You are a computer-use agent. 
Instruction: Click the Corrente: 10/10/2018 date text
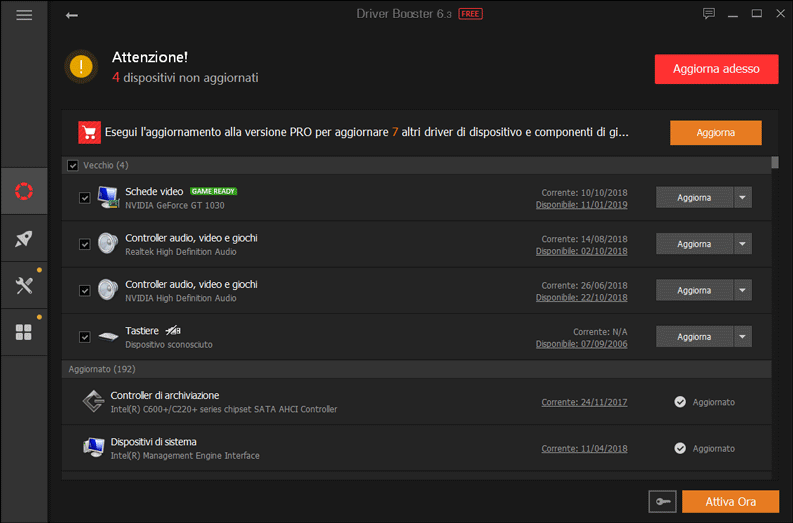(584, 193)
